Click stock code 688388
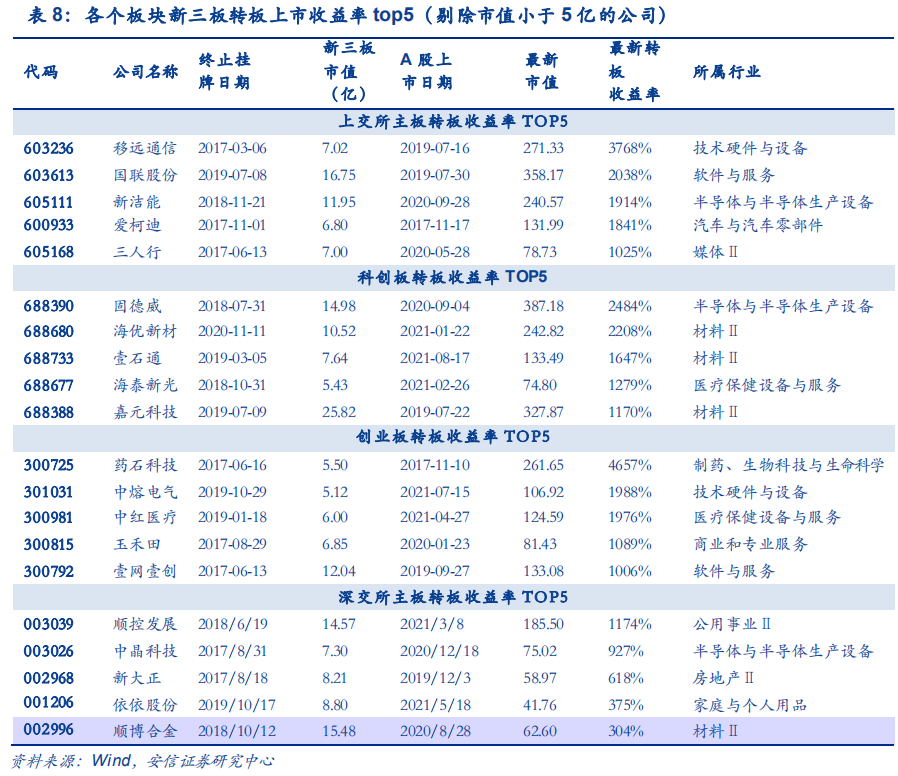Image resolution: width=898 pixels, height=776 pixels. coord(49,413)
